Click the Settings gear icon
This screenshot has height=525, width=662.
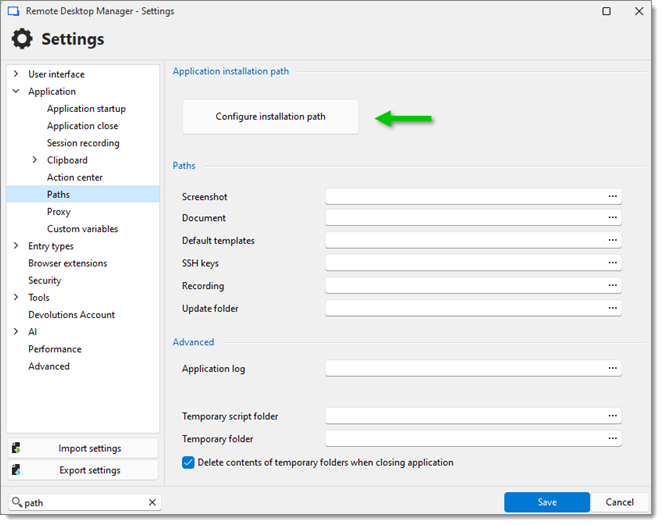[x=22, y=39]
